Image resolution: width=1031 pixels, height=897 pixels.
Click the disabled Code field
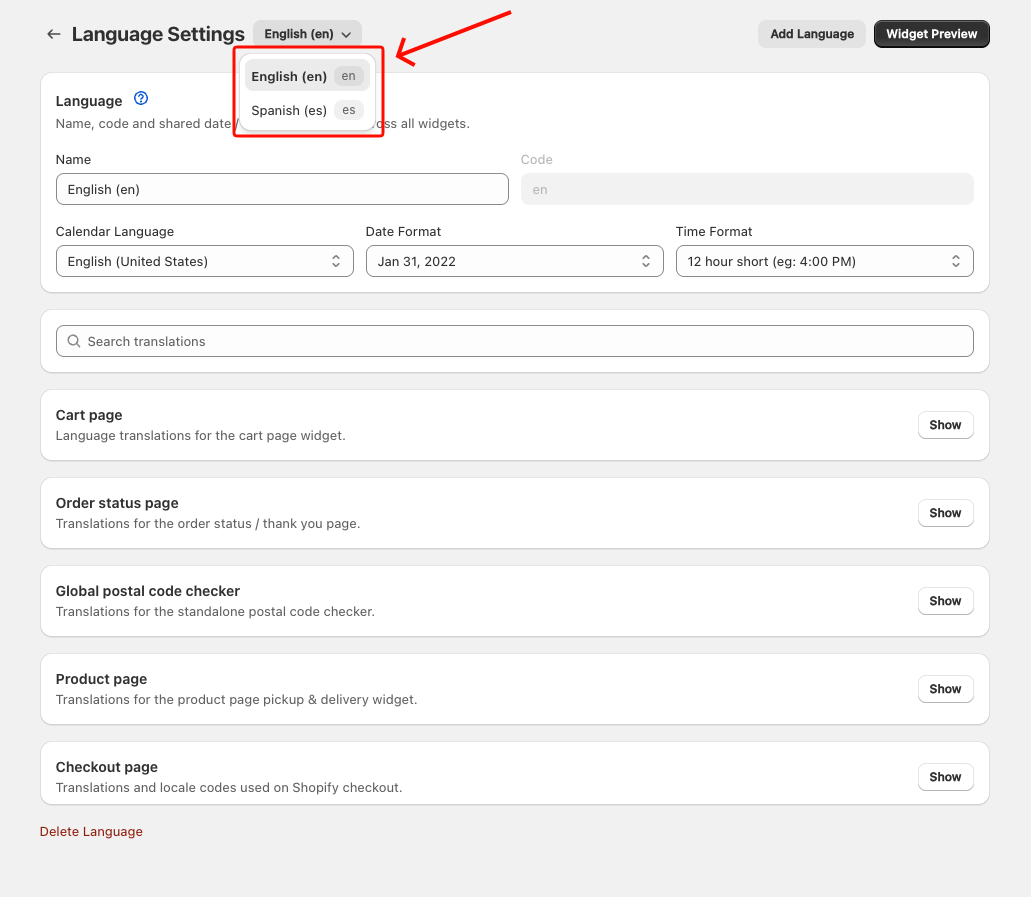coord(747,189)
